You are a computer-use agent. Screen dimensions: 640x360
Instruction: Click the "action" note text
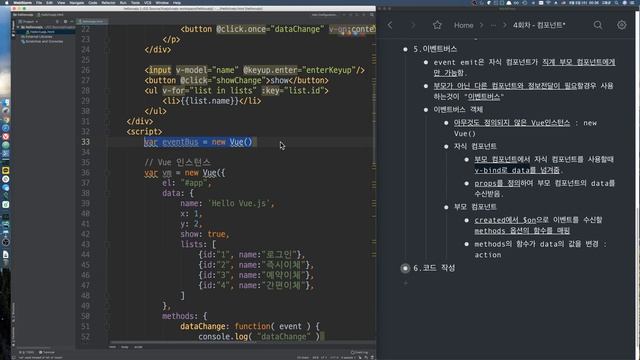(x=487, y=255)
